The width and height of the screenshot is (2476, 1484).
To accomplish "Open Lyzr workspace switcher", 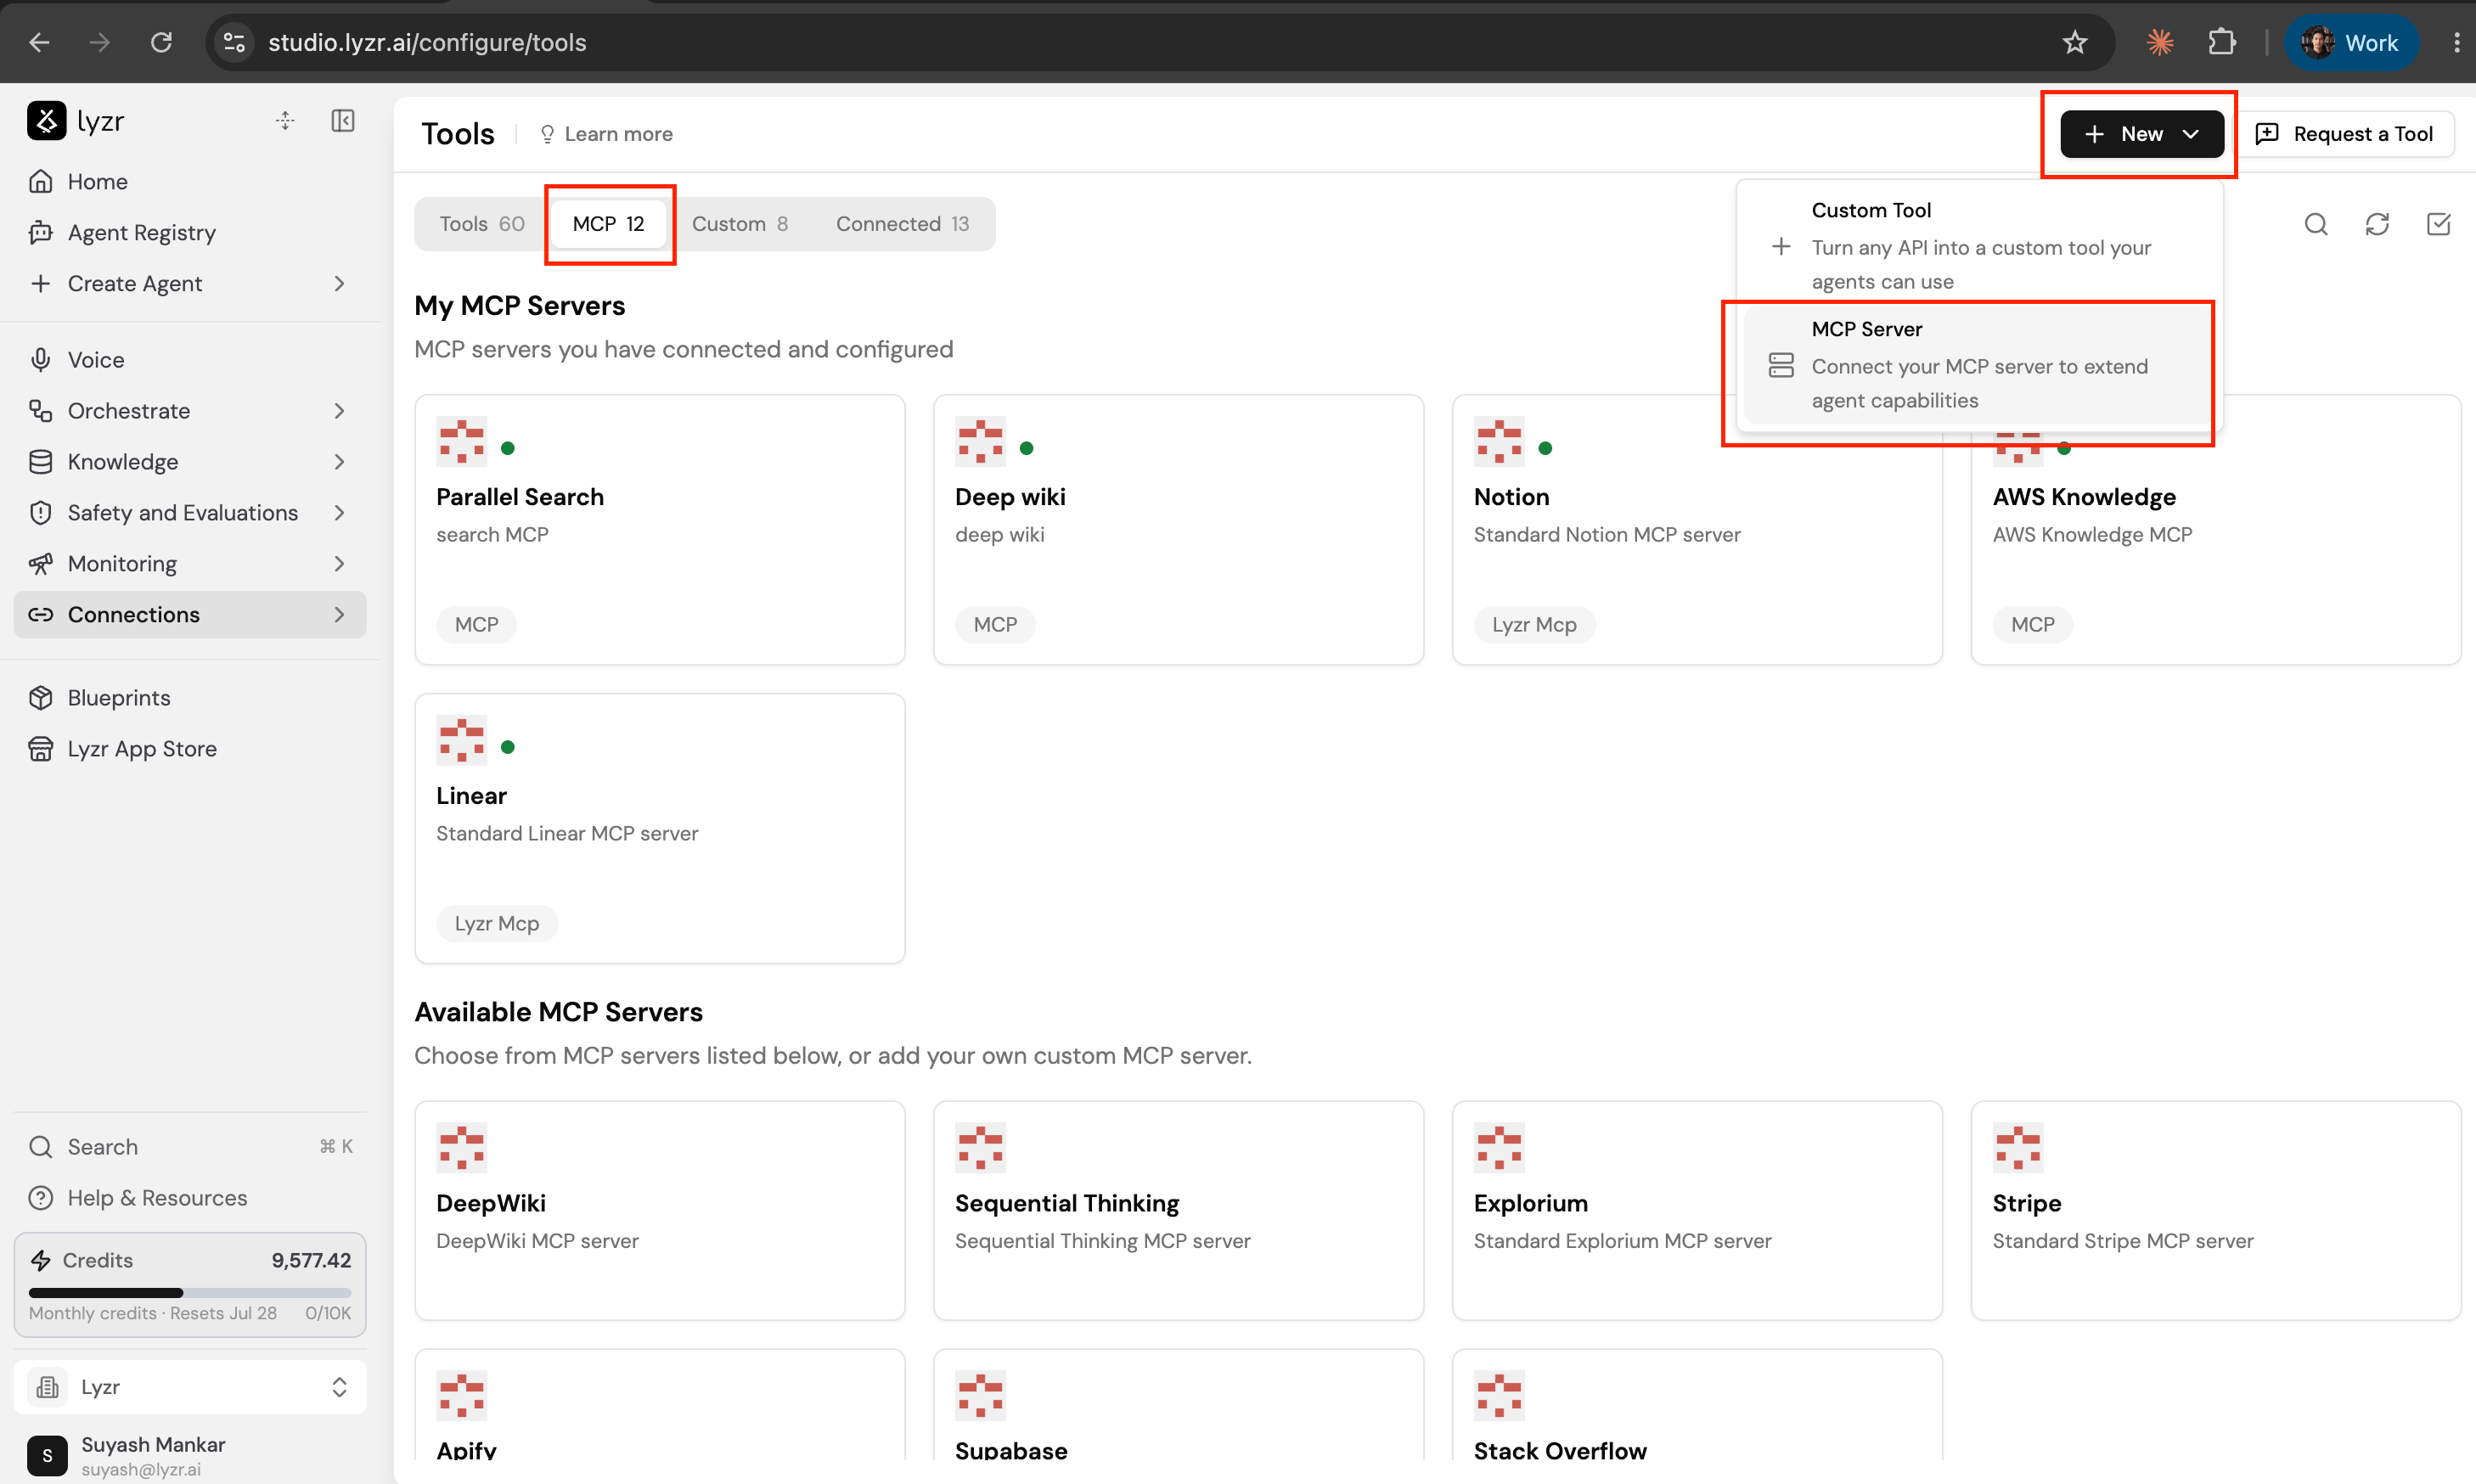I will (190, 1386).
